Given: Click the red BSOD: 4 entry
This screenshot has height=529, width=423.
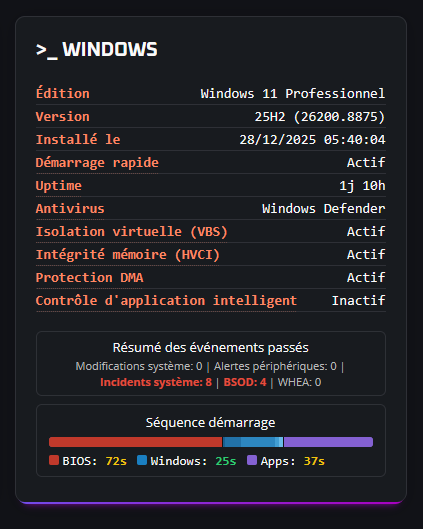Looking at the screenshot, I should 245,382.
